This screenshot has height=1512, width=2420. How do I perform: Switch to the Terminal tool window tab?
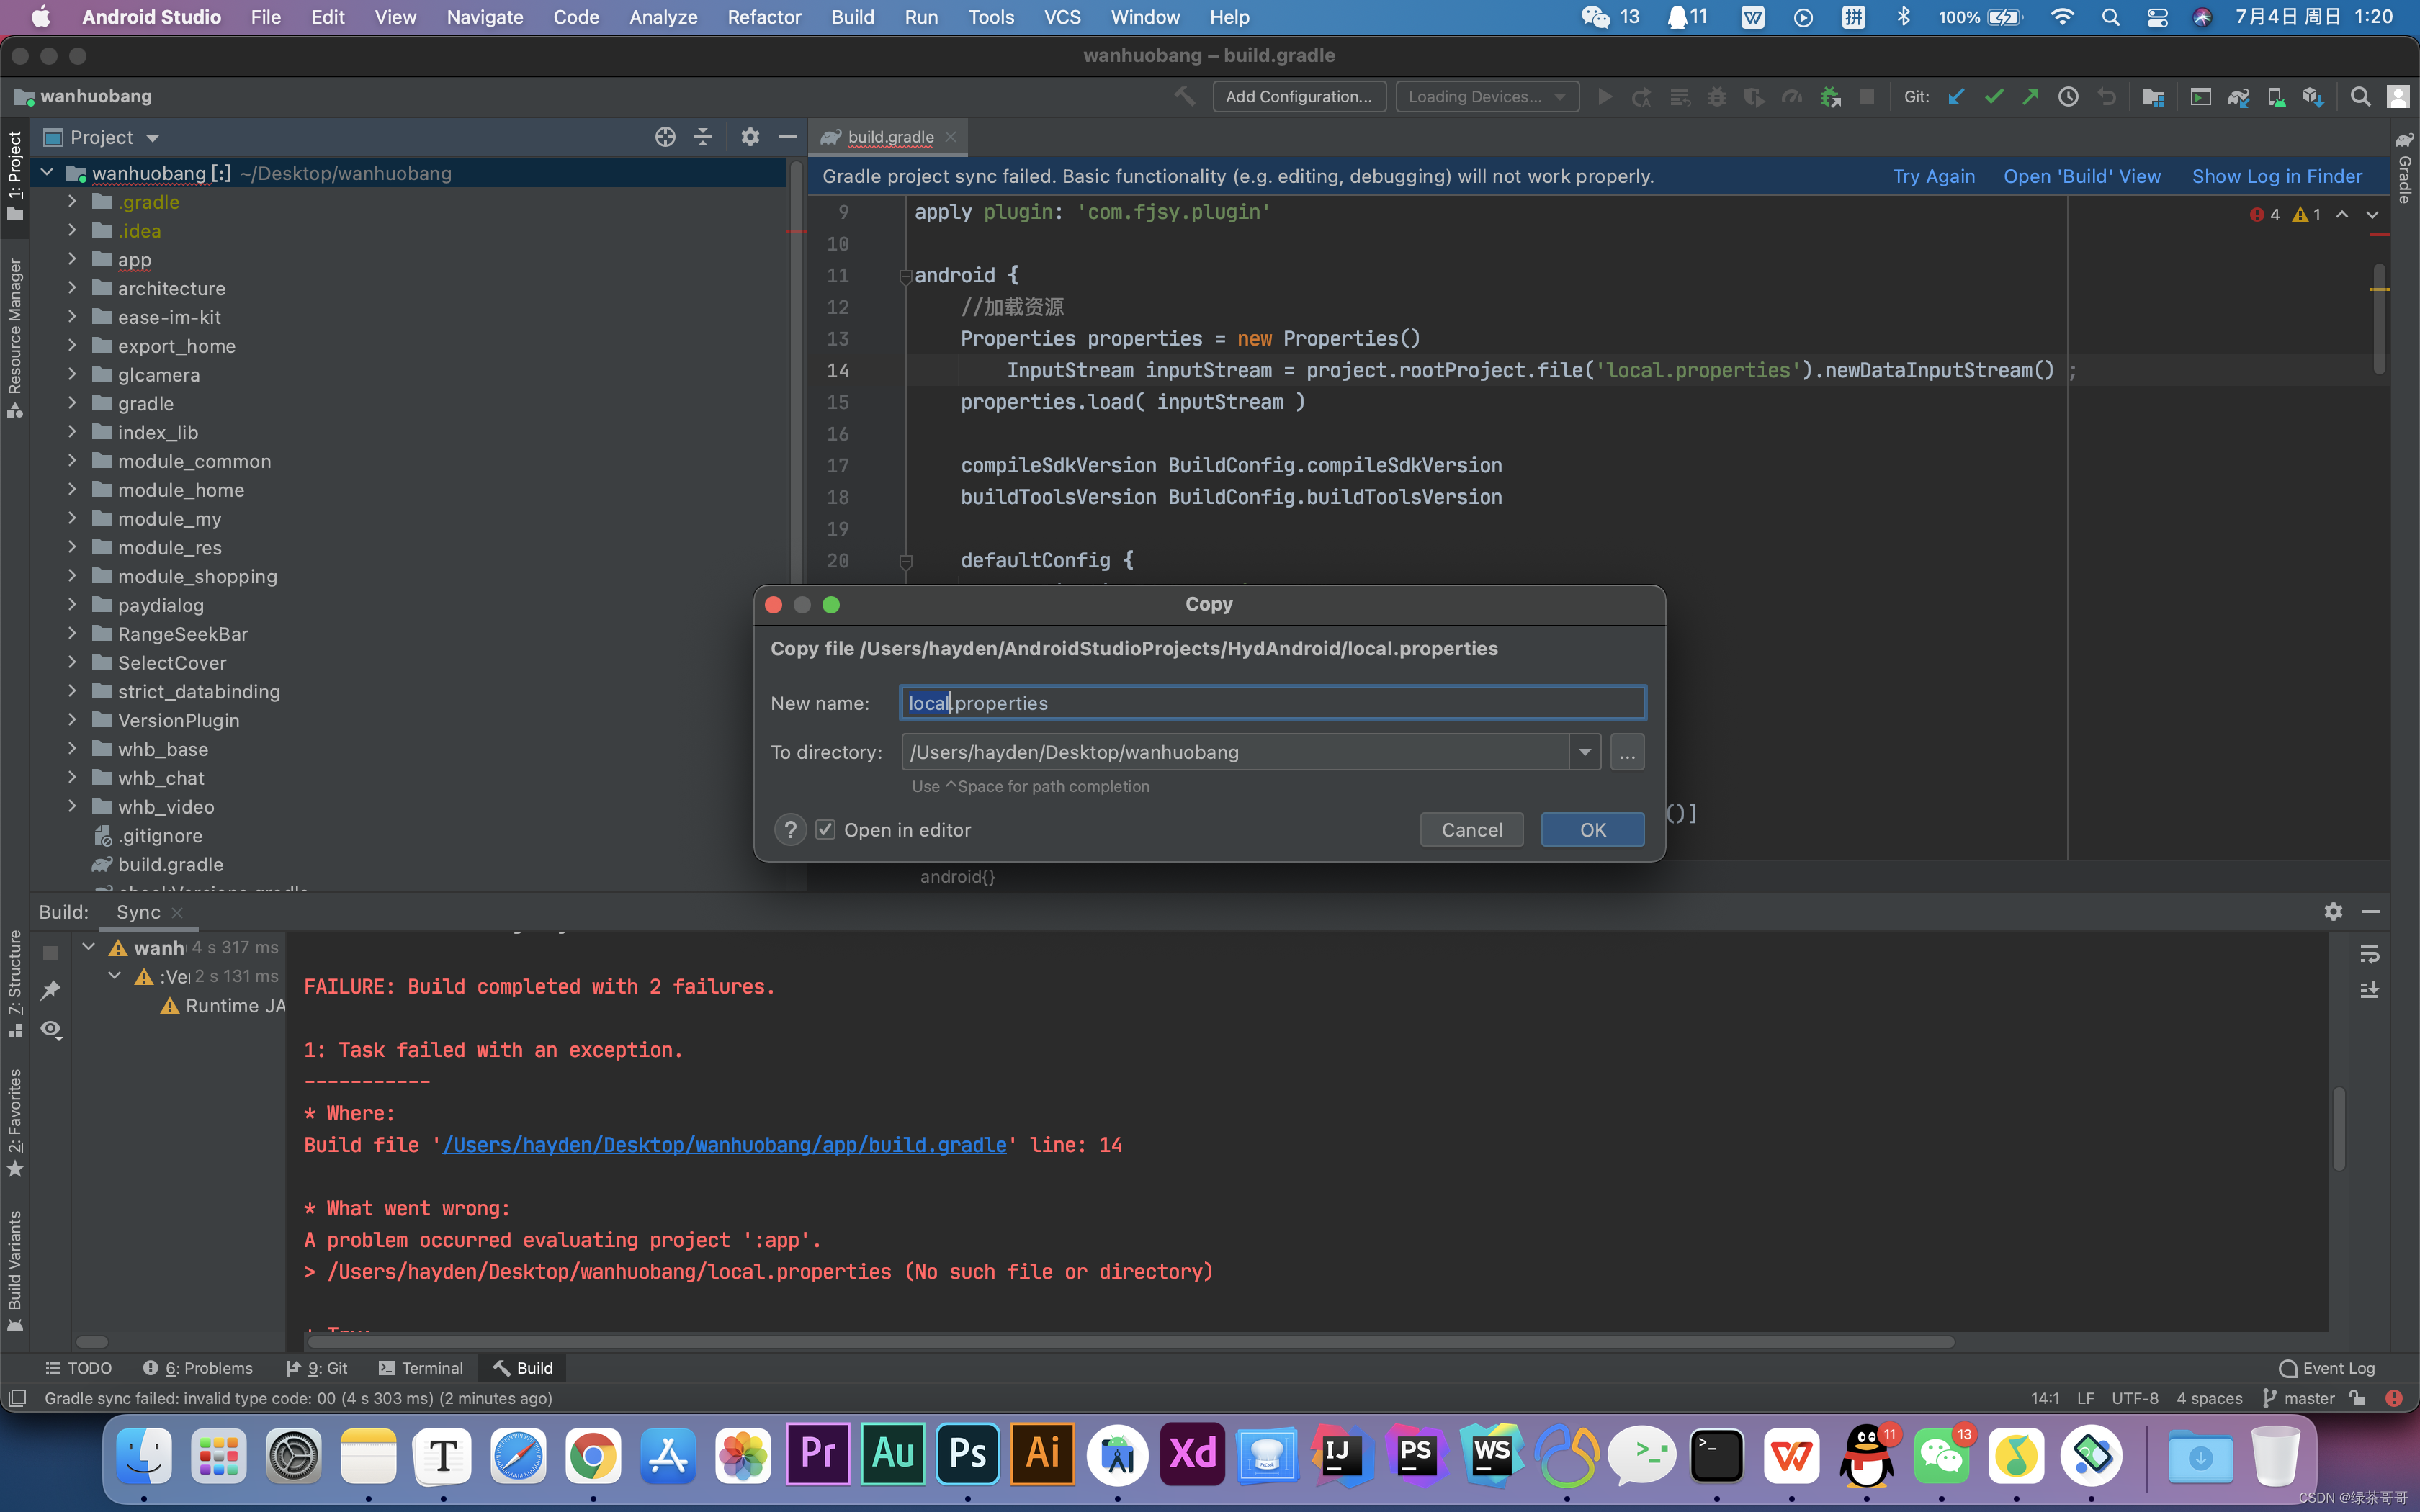pos(421,1368)
